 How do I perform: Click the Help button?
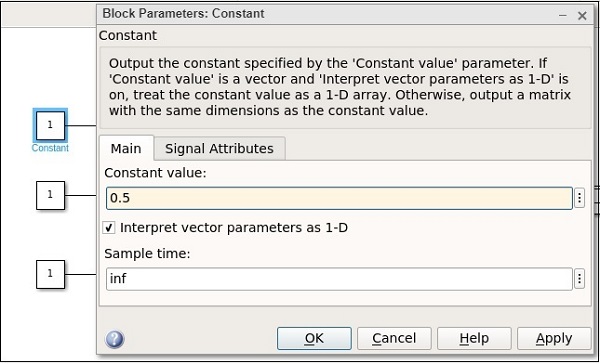coord(474,338)
